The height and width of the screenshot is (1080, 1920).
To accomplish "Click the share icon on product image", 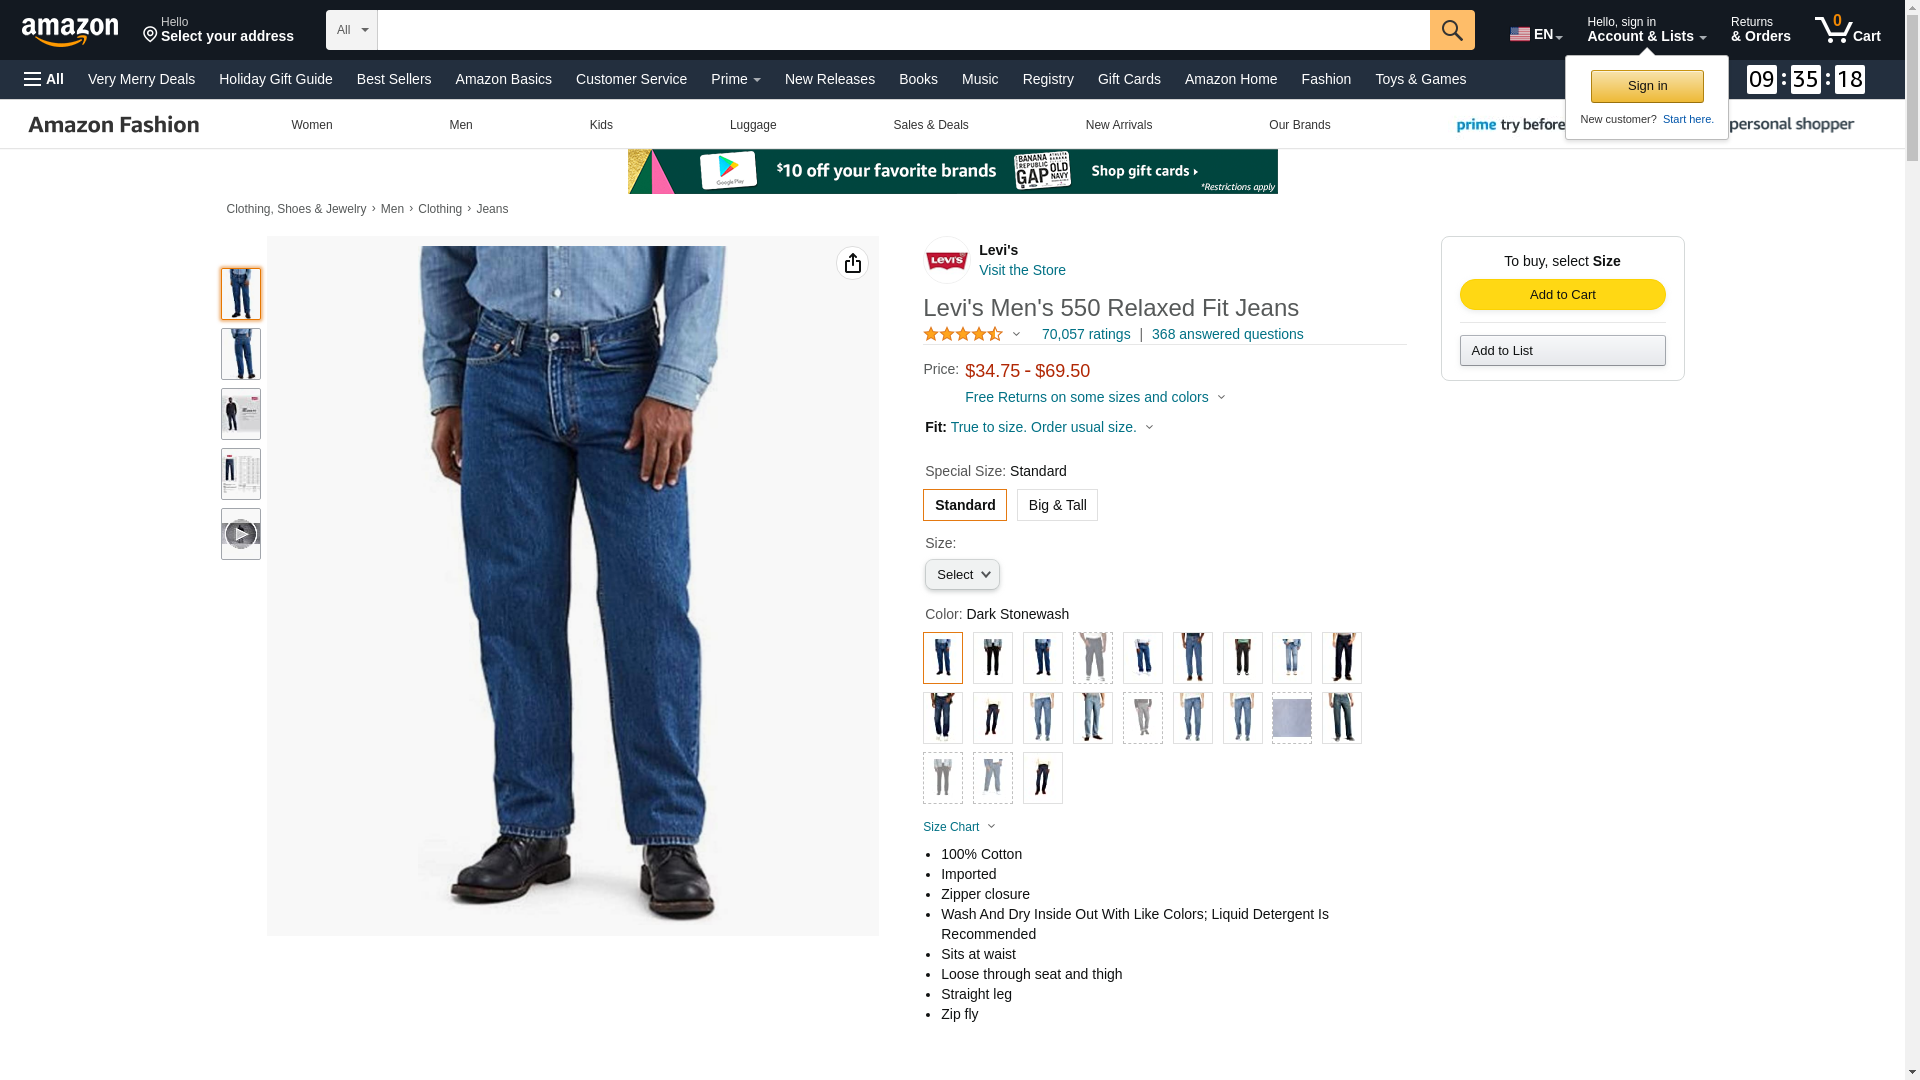I will [x=853, y=263].
